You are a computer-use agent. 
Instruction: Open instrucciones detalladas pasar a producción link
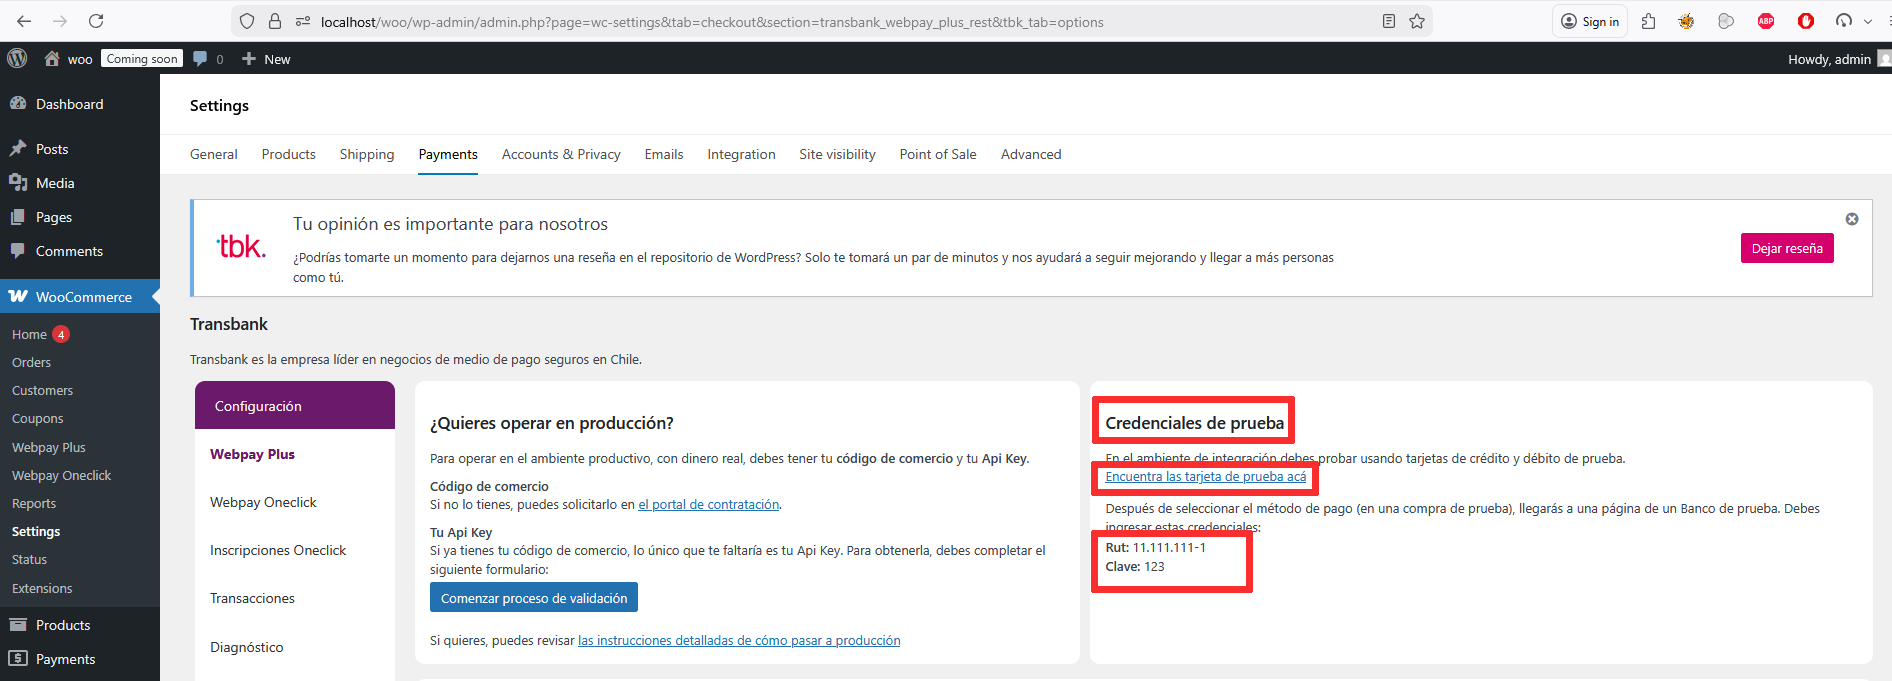(739, 640)
